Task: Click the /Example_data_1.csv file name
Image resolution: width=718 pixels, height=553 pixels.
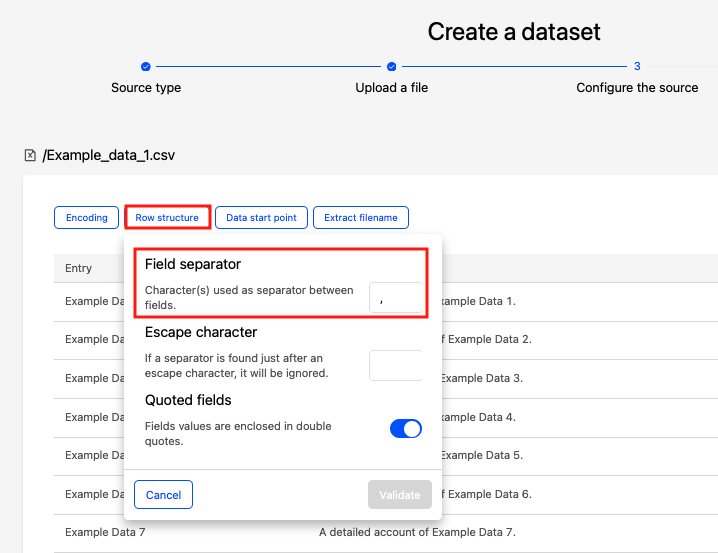Action: [x=109, y=155]
